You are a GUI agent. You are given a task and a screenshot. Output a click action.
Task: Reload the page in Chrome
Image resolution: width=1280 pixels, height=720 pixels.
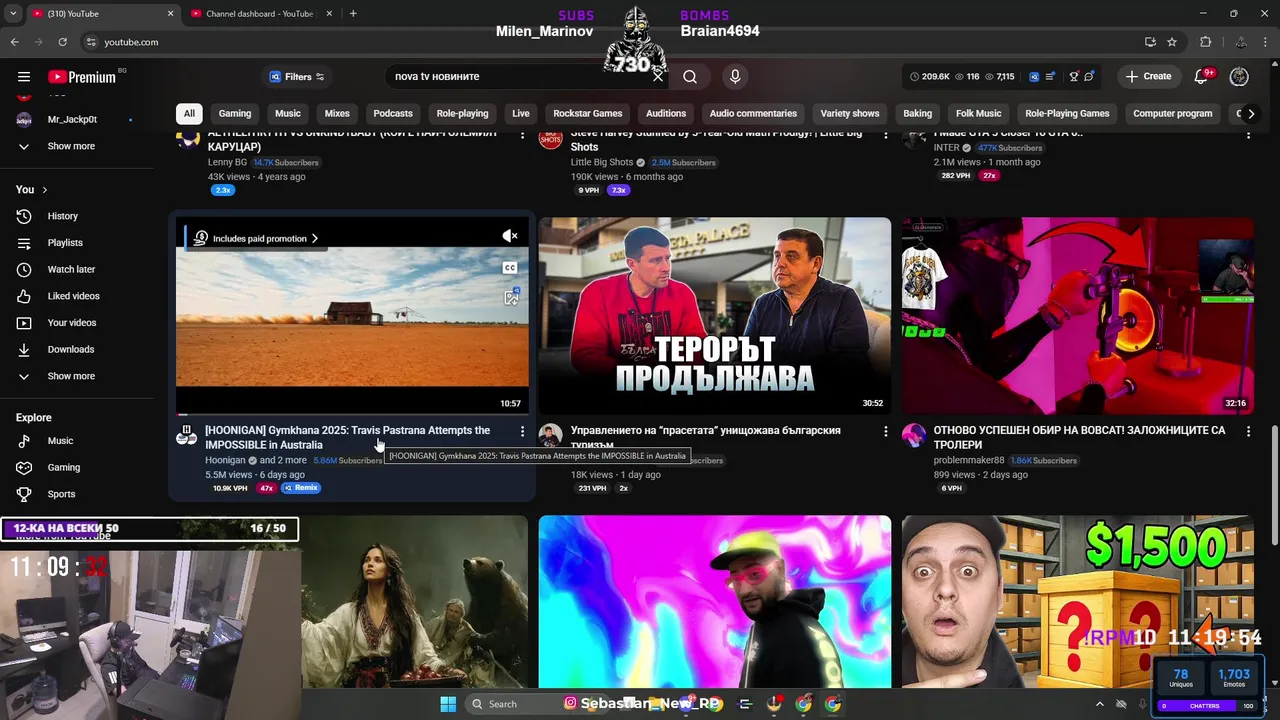62,42
